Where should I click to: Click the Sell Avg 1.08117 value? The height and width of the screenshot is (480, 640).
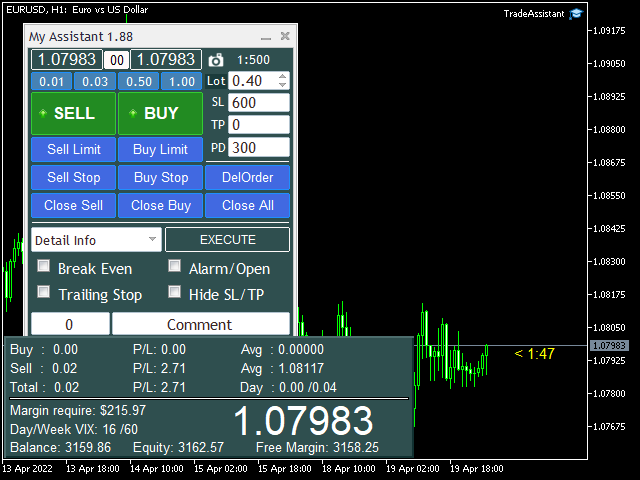pos(301,368)
